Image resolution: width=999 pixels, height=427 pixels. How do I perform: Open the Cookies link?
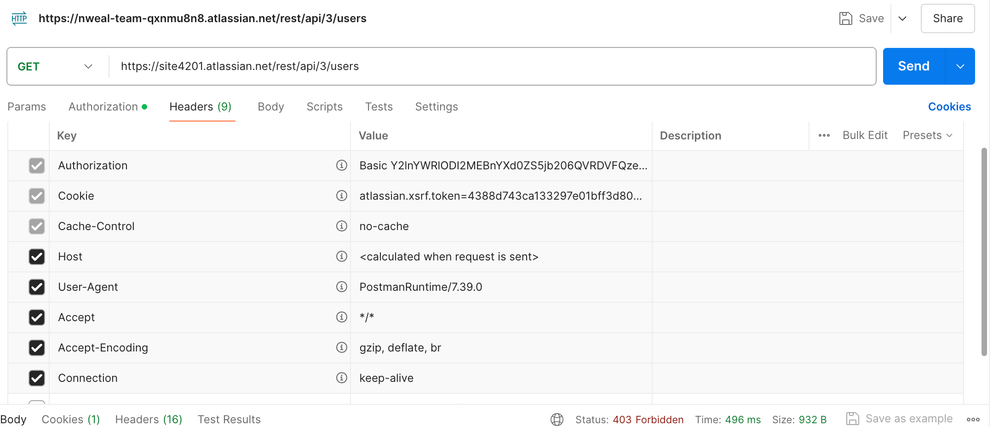[x=949, y=107]
